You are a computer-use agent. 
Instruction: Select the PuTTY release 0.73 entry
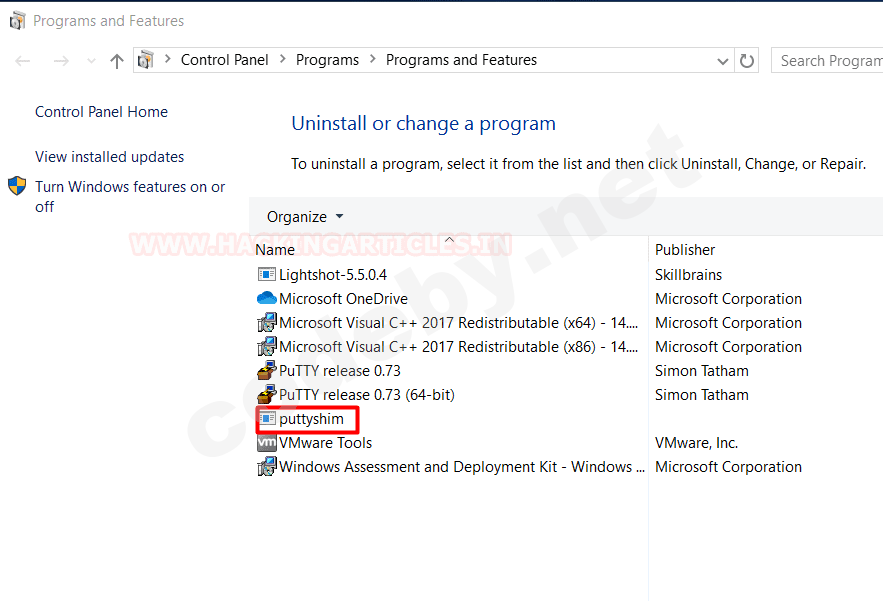click(340, 371)
